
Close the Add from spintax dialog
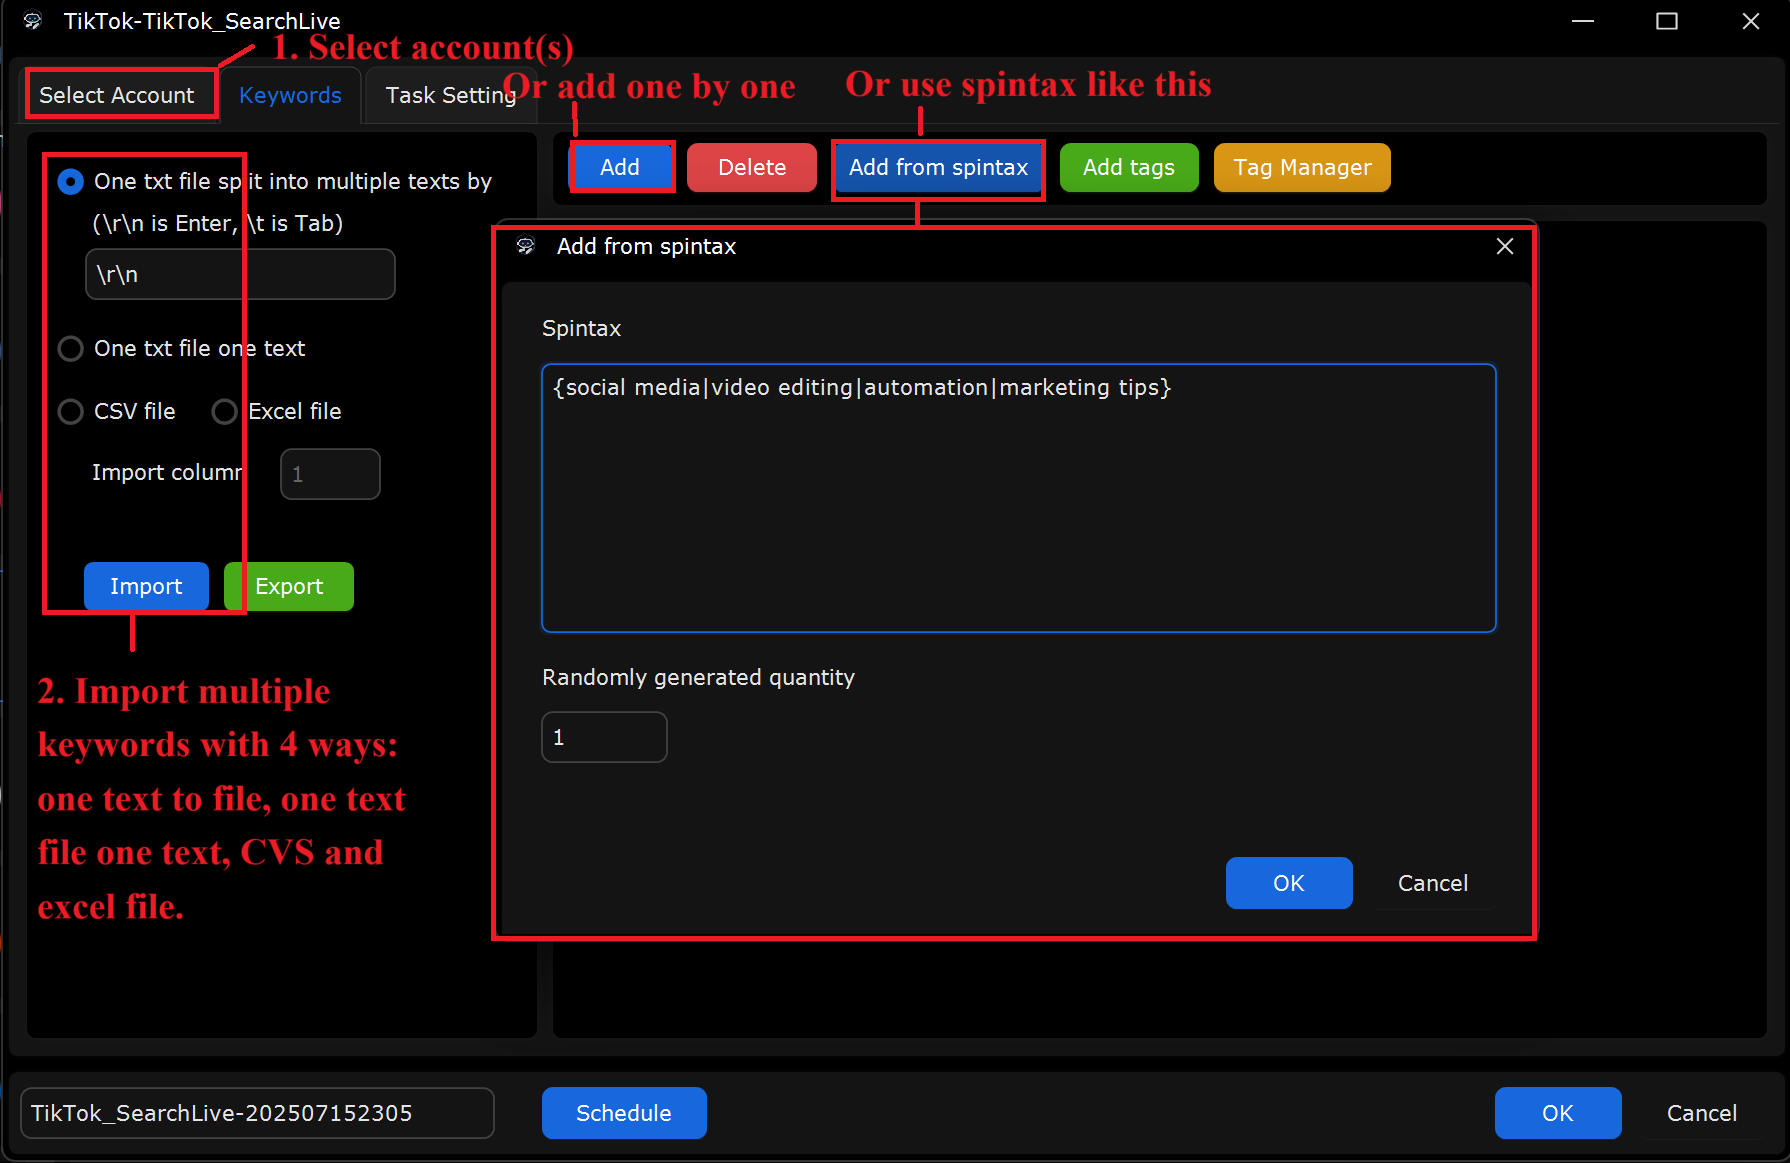1505,246
